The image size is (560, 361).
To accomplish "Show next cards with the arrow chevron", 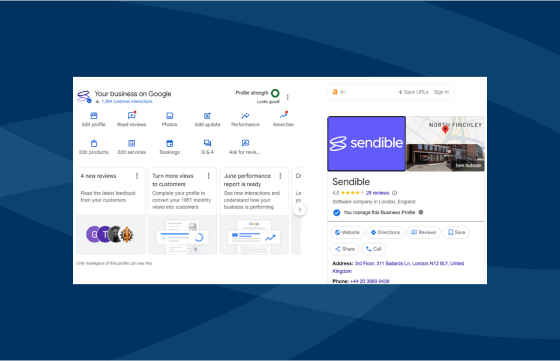I will click(300, 210).
